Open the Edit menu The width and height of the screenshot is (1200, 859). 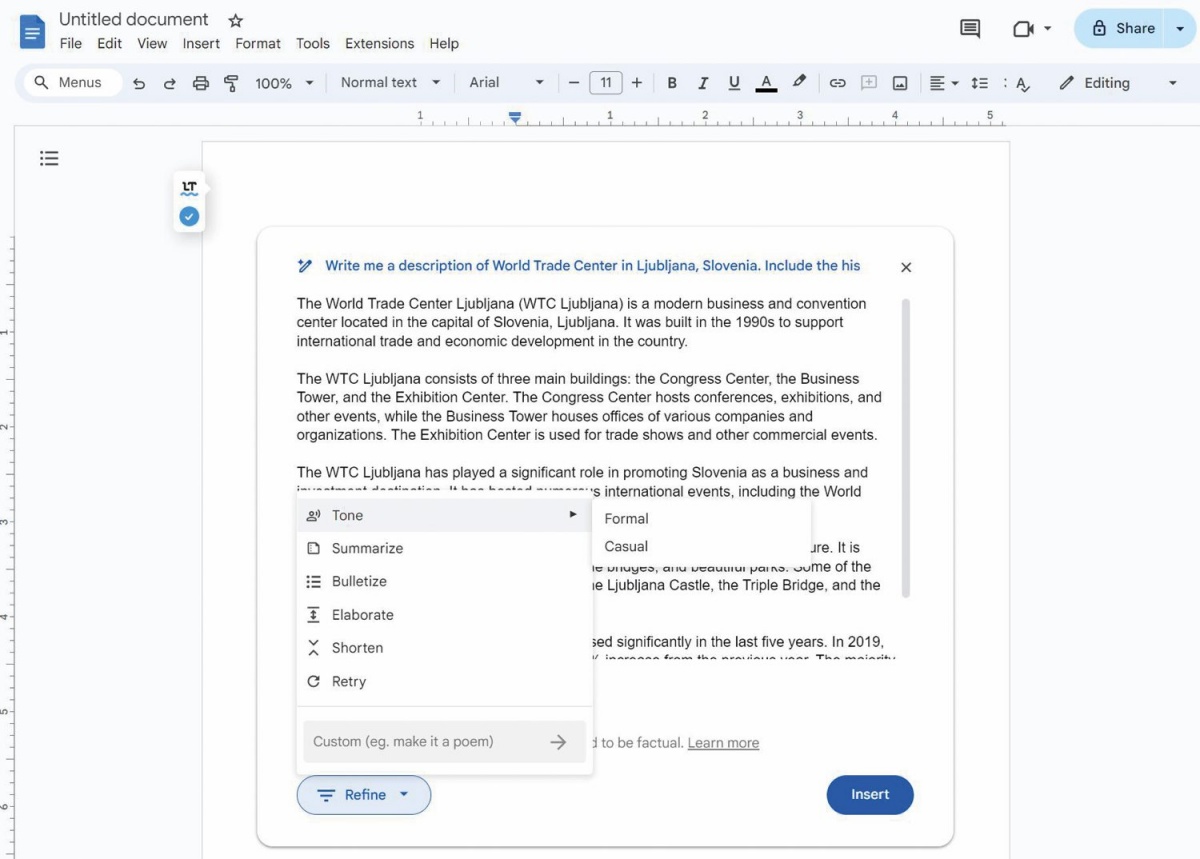click(x=110, y=44)
